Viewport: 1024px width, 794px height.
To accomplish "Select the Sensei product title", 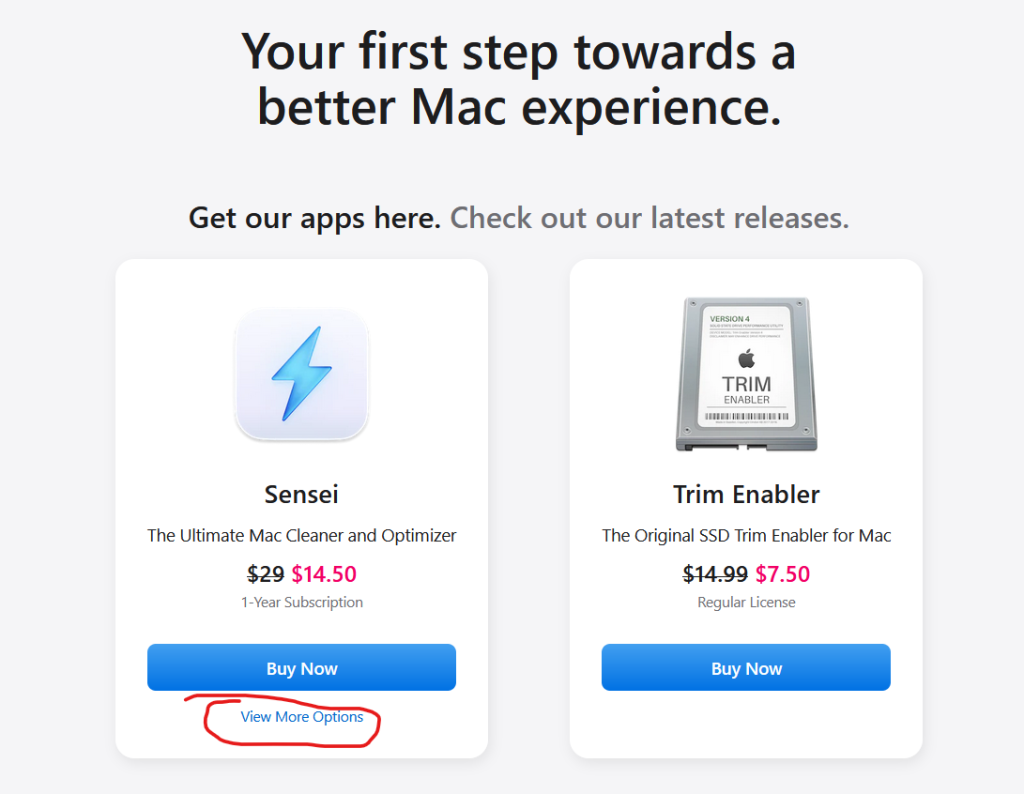I will (x=301, y=494).
